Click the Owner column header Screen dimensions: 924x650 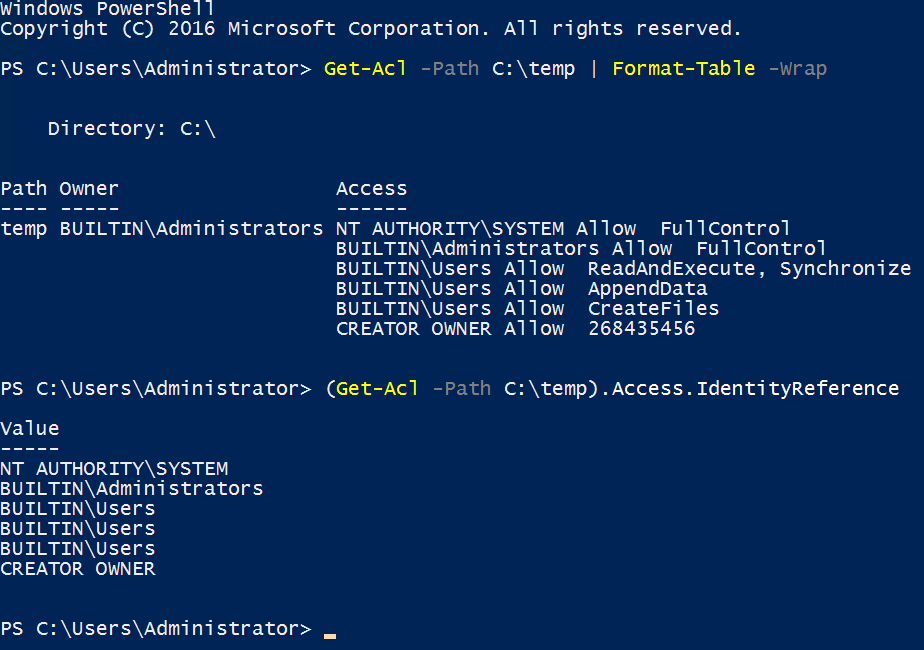pyautogui.click(x=89, y=188)
